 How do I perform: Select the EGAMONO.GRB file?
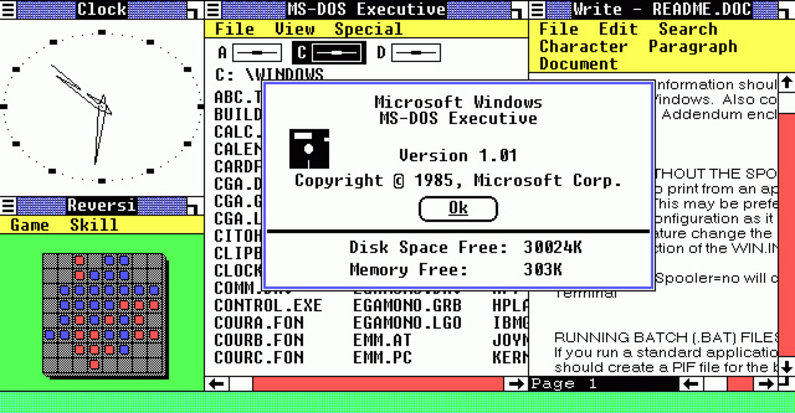click(x=407, y=306)
